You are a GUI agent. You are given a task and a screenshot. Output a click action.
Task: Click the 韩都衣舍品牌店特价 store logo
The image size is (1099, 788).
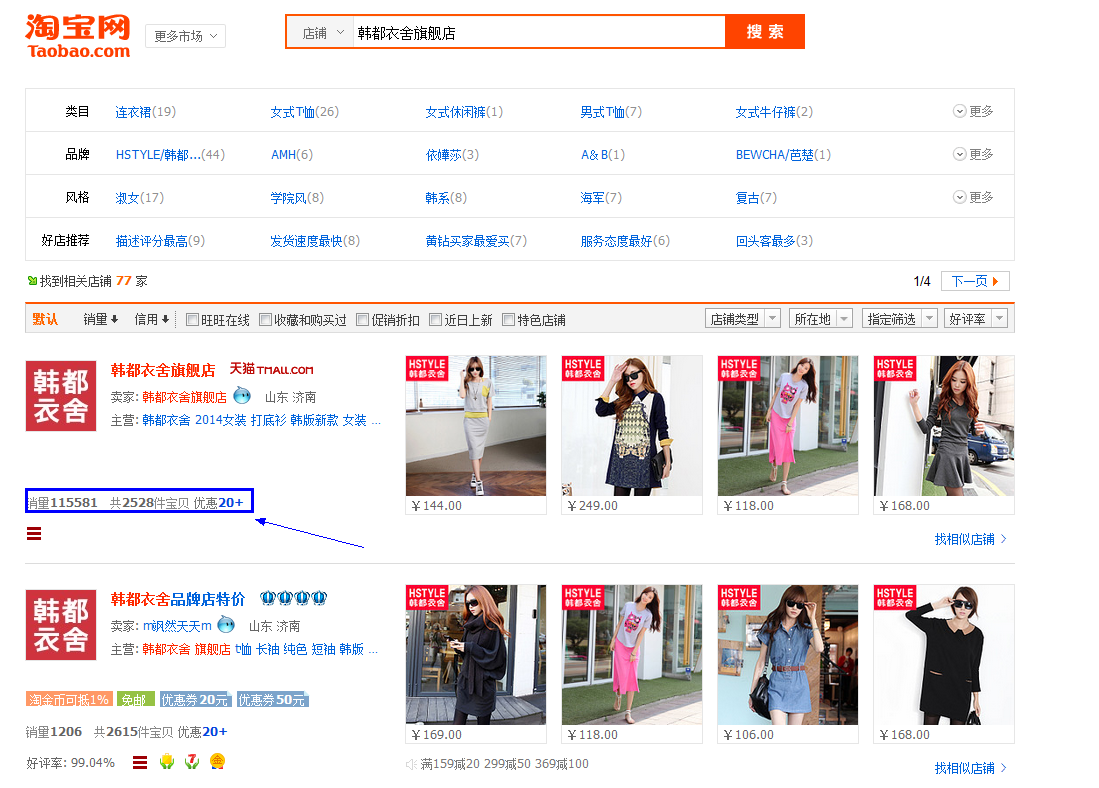[61, 625]
